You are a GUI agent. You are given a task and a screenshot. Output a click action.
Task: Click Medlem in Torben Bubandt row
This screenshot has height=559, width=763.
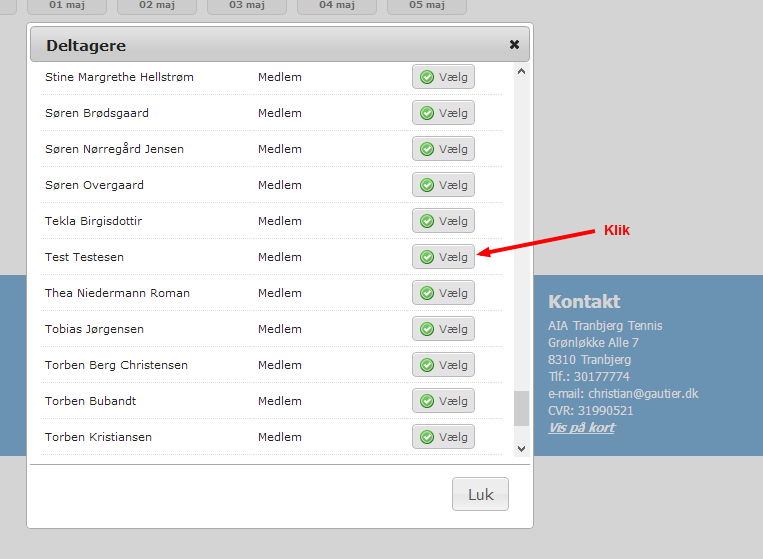click(x=280, y=401)
